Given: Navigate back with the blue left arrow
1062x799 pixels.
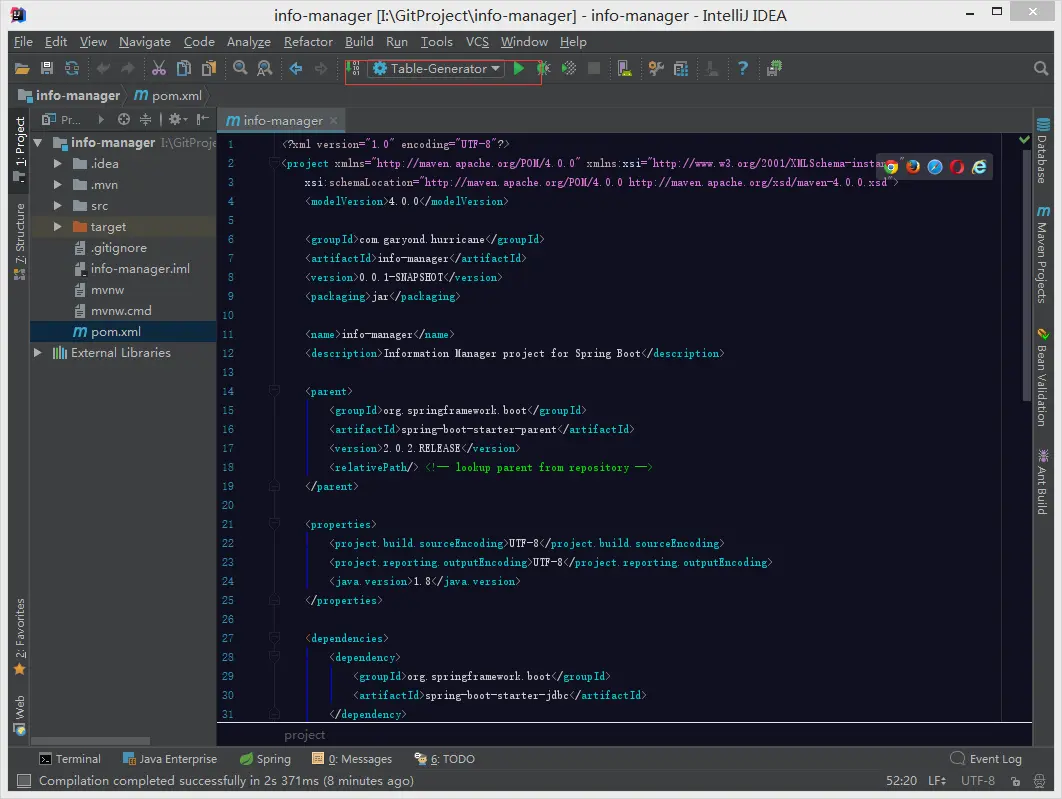Looking at the screenshot, I should pyautogui.click(x=296, y=68).
